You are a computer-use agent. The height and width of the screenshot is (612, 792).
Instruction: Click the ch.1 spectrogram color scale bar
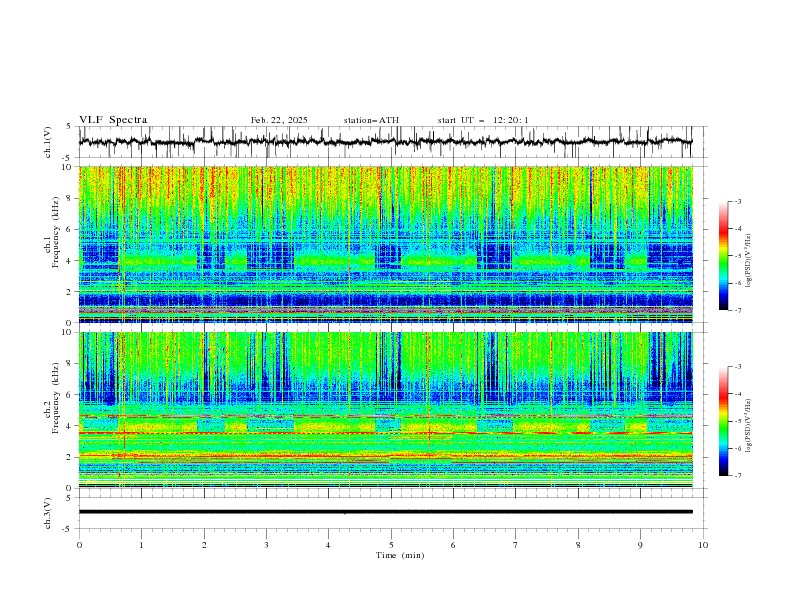tap(723, 255)
